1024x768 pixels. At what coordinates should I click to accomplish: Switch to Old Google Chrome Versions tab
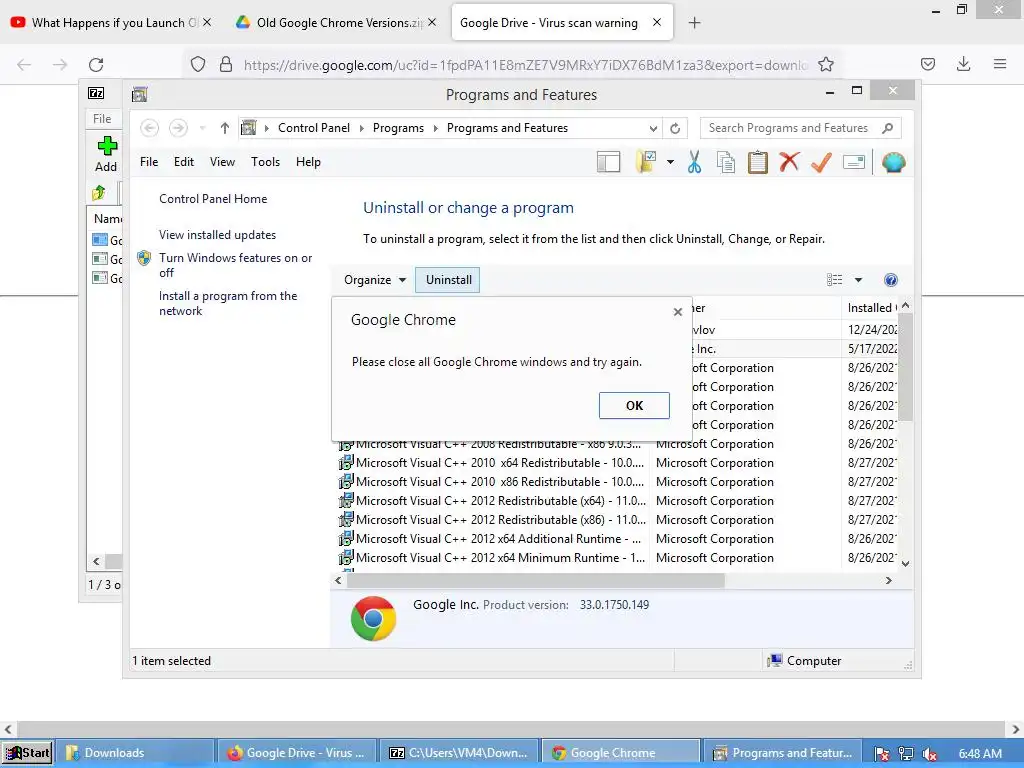pos(335,23)
